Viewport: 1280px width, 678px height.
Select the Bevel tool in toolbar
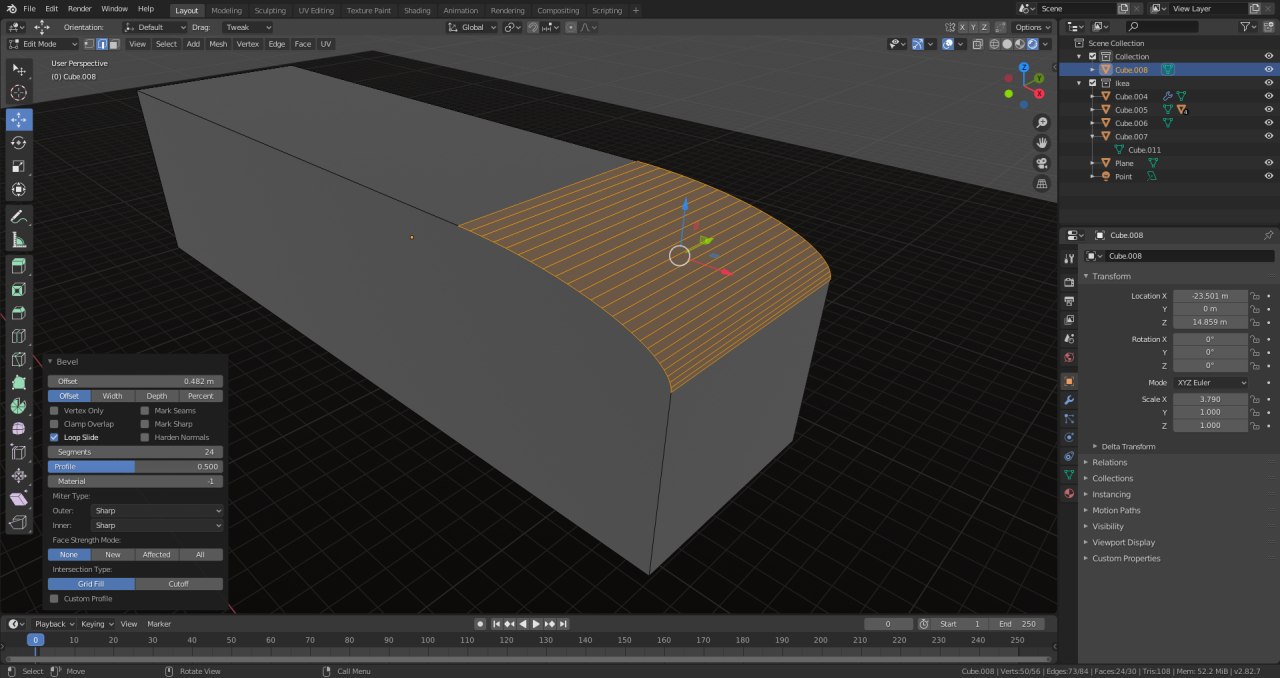[x=19, y=313]
